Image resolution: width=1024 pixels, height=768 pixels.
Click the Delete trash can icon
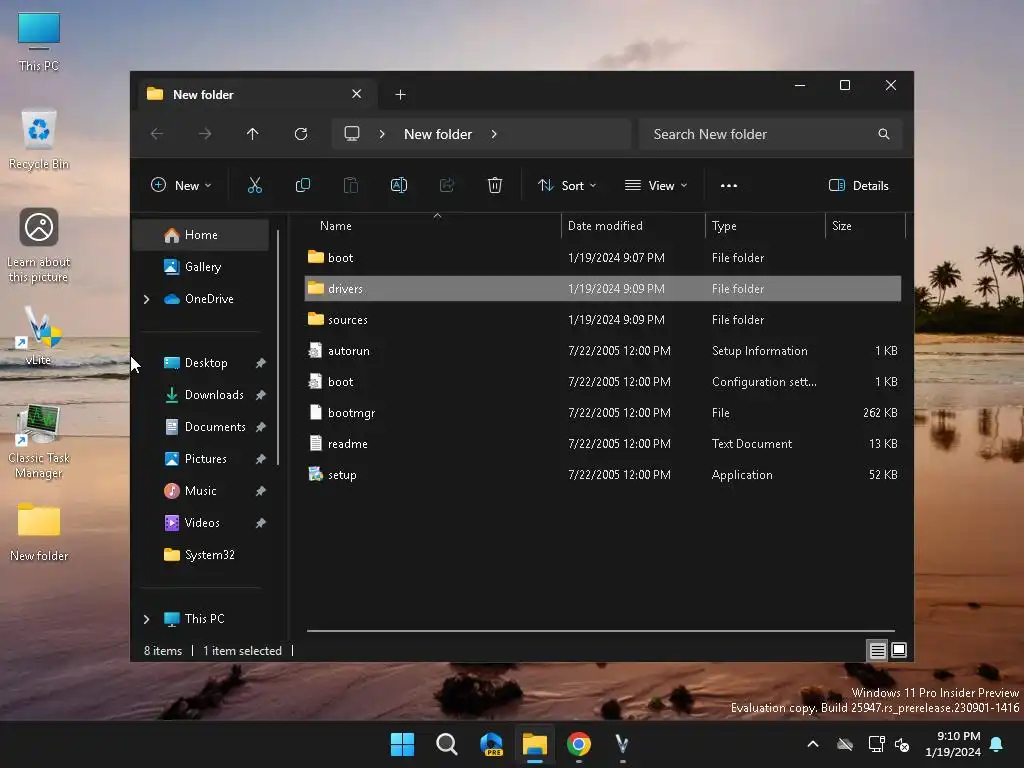(x=494, y=185)
